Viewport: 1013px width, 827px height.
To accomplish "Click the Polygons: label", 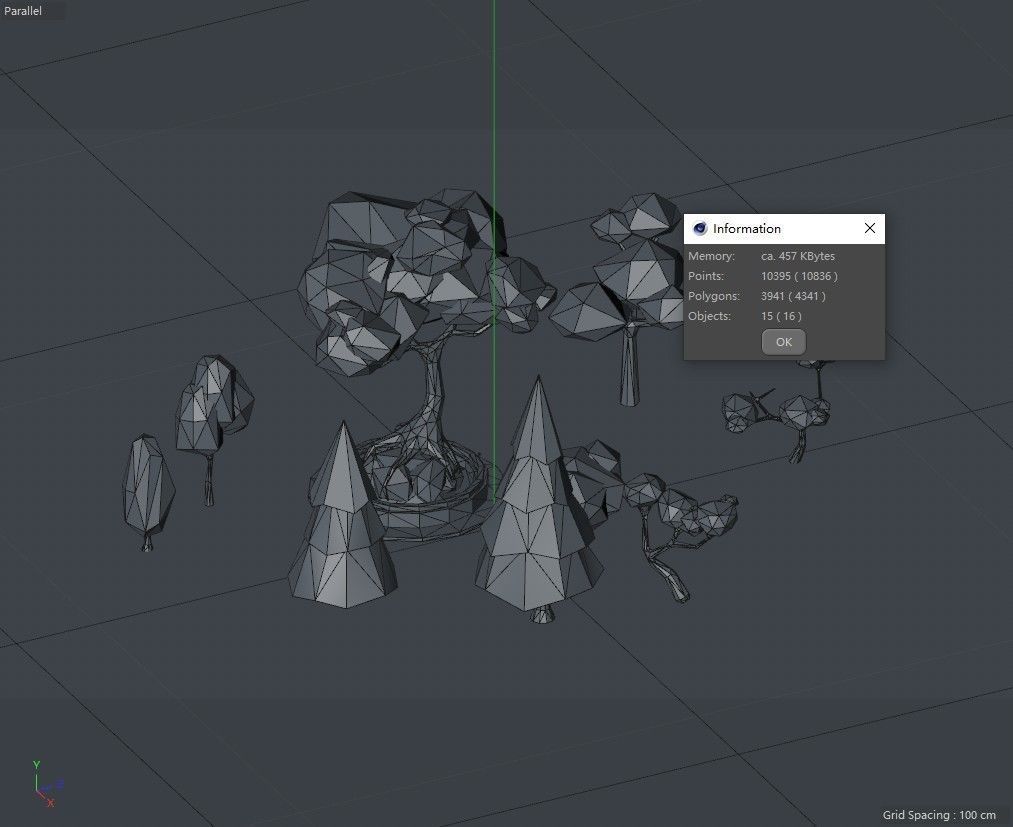I will coord(714,296).
